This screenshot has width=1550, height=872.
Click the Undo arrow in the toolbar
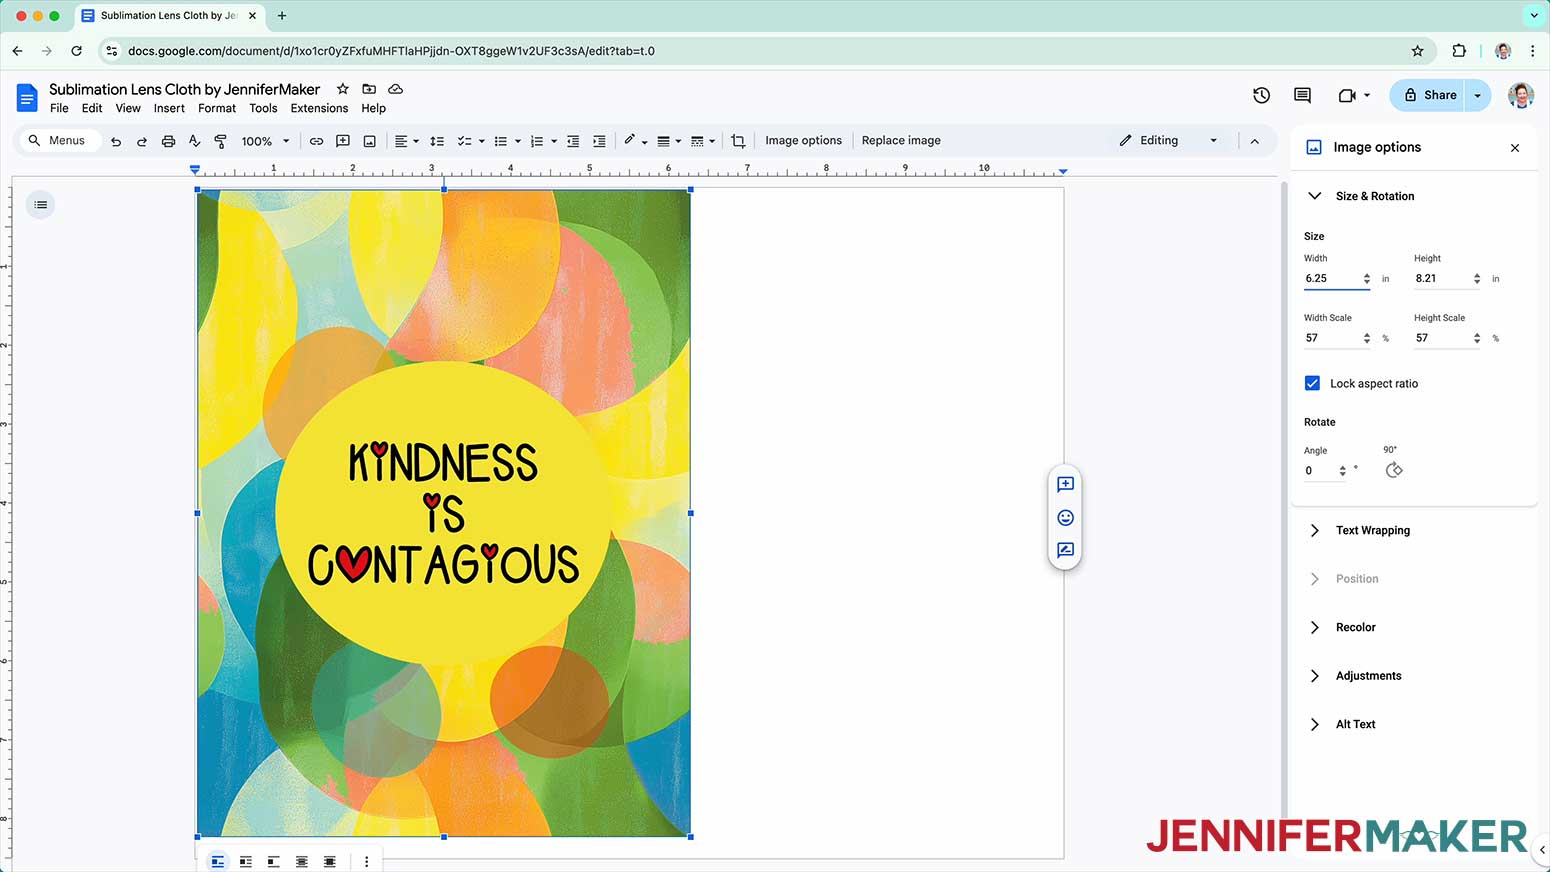tap(116, 141)
